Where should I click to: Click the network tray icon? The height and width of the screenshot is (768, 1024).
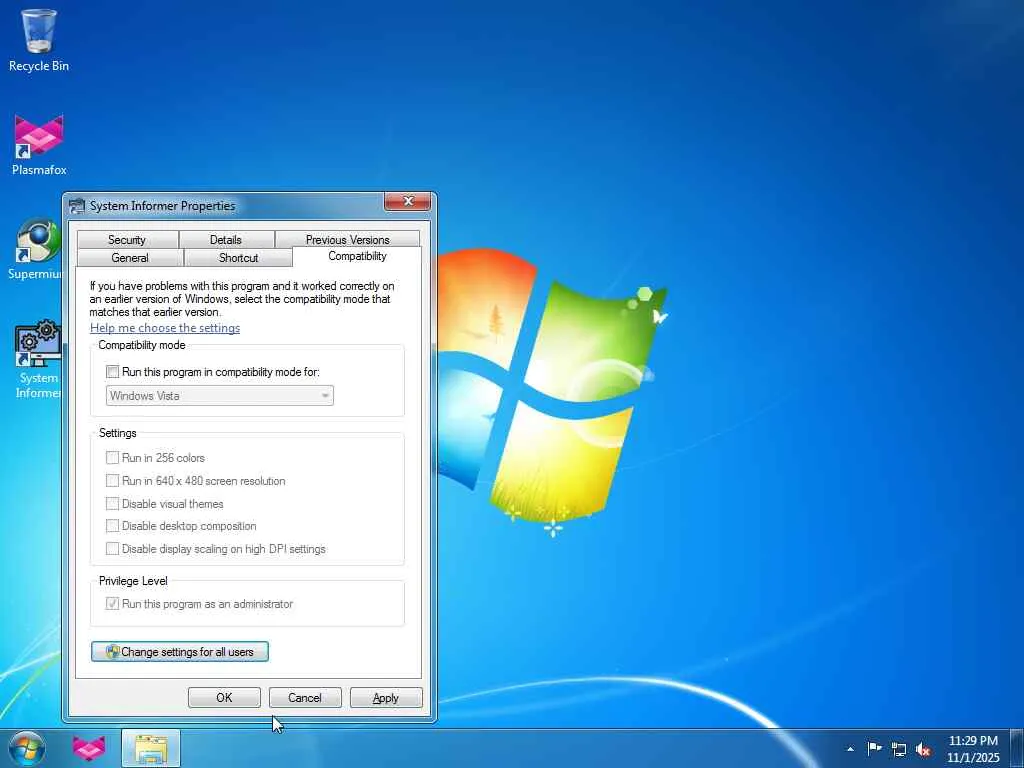point(899,749)
